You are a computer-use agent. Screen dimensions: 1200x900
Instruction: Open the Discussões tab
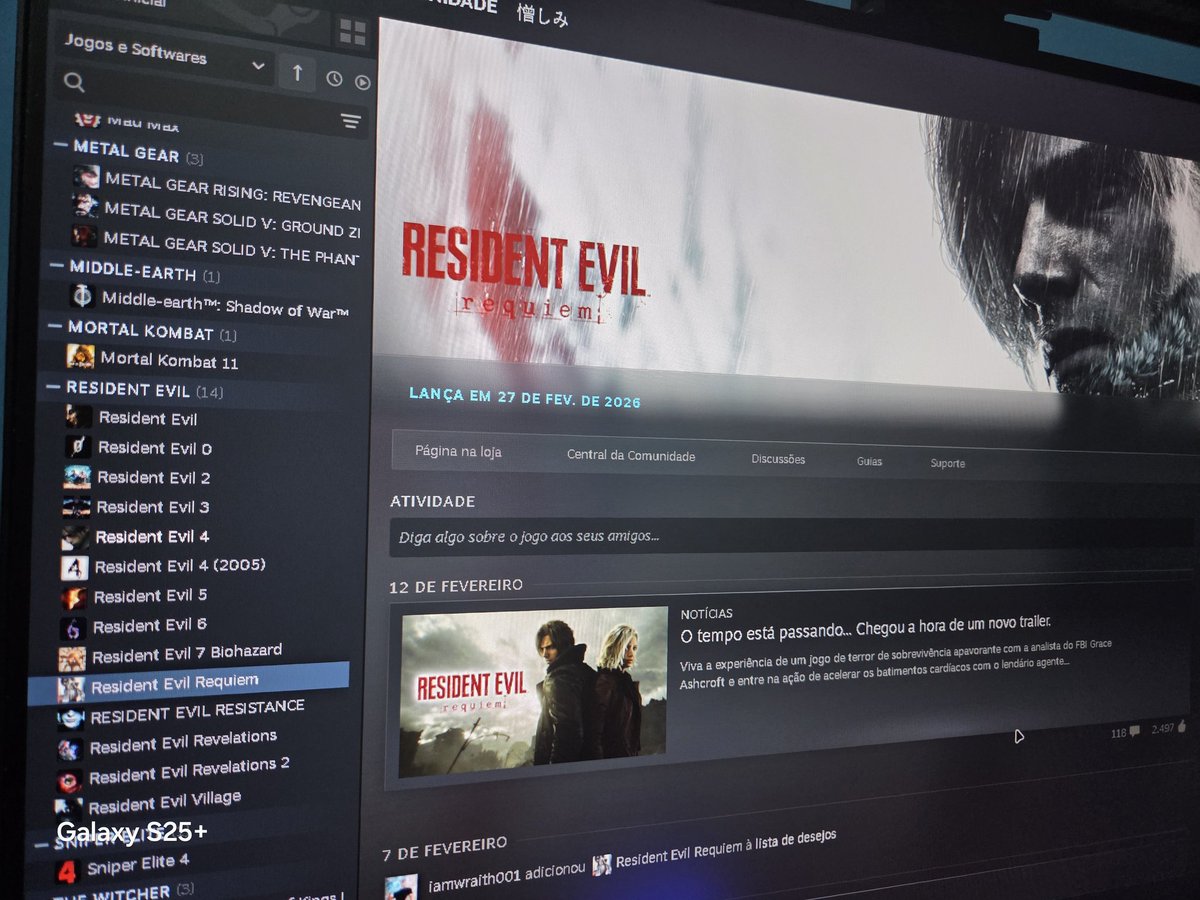point(778,459)
